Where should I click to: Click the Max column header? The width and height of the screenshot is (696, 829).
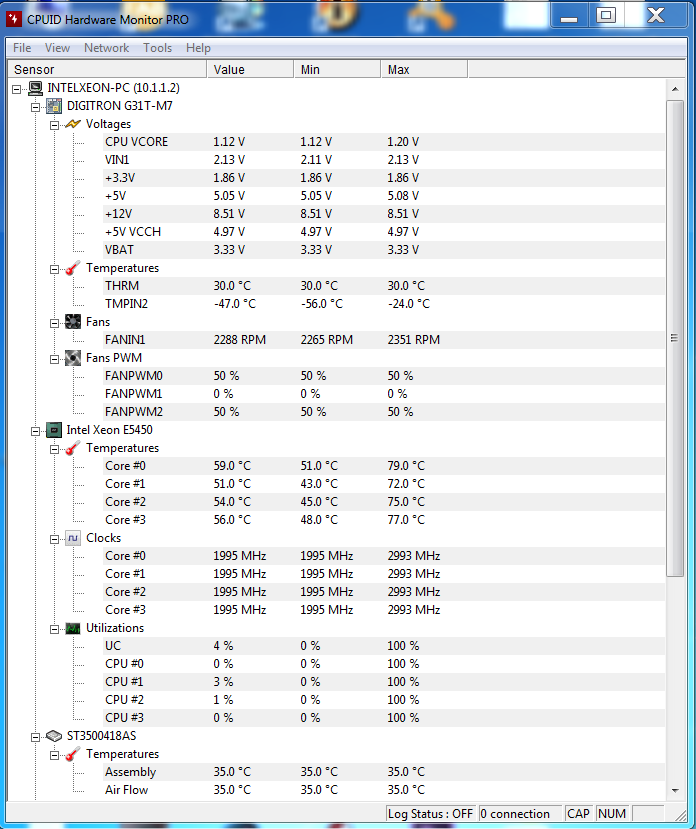(424, 69)
